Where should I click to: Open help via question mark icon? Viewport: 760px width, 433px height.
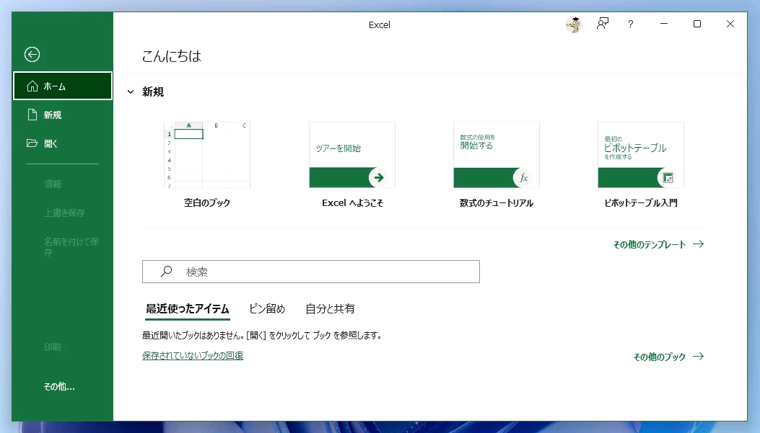[x=630, y=24]
